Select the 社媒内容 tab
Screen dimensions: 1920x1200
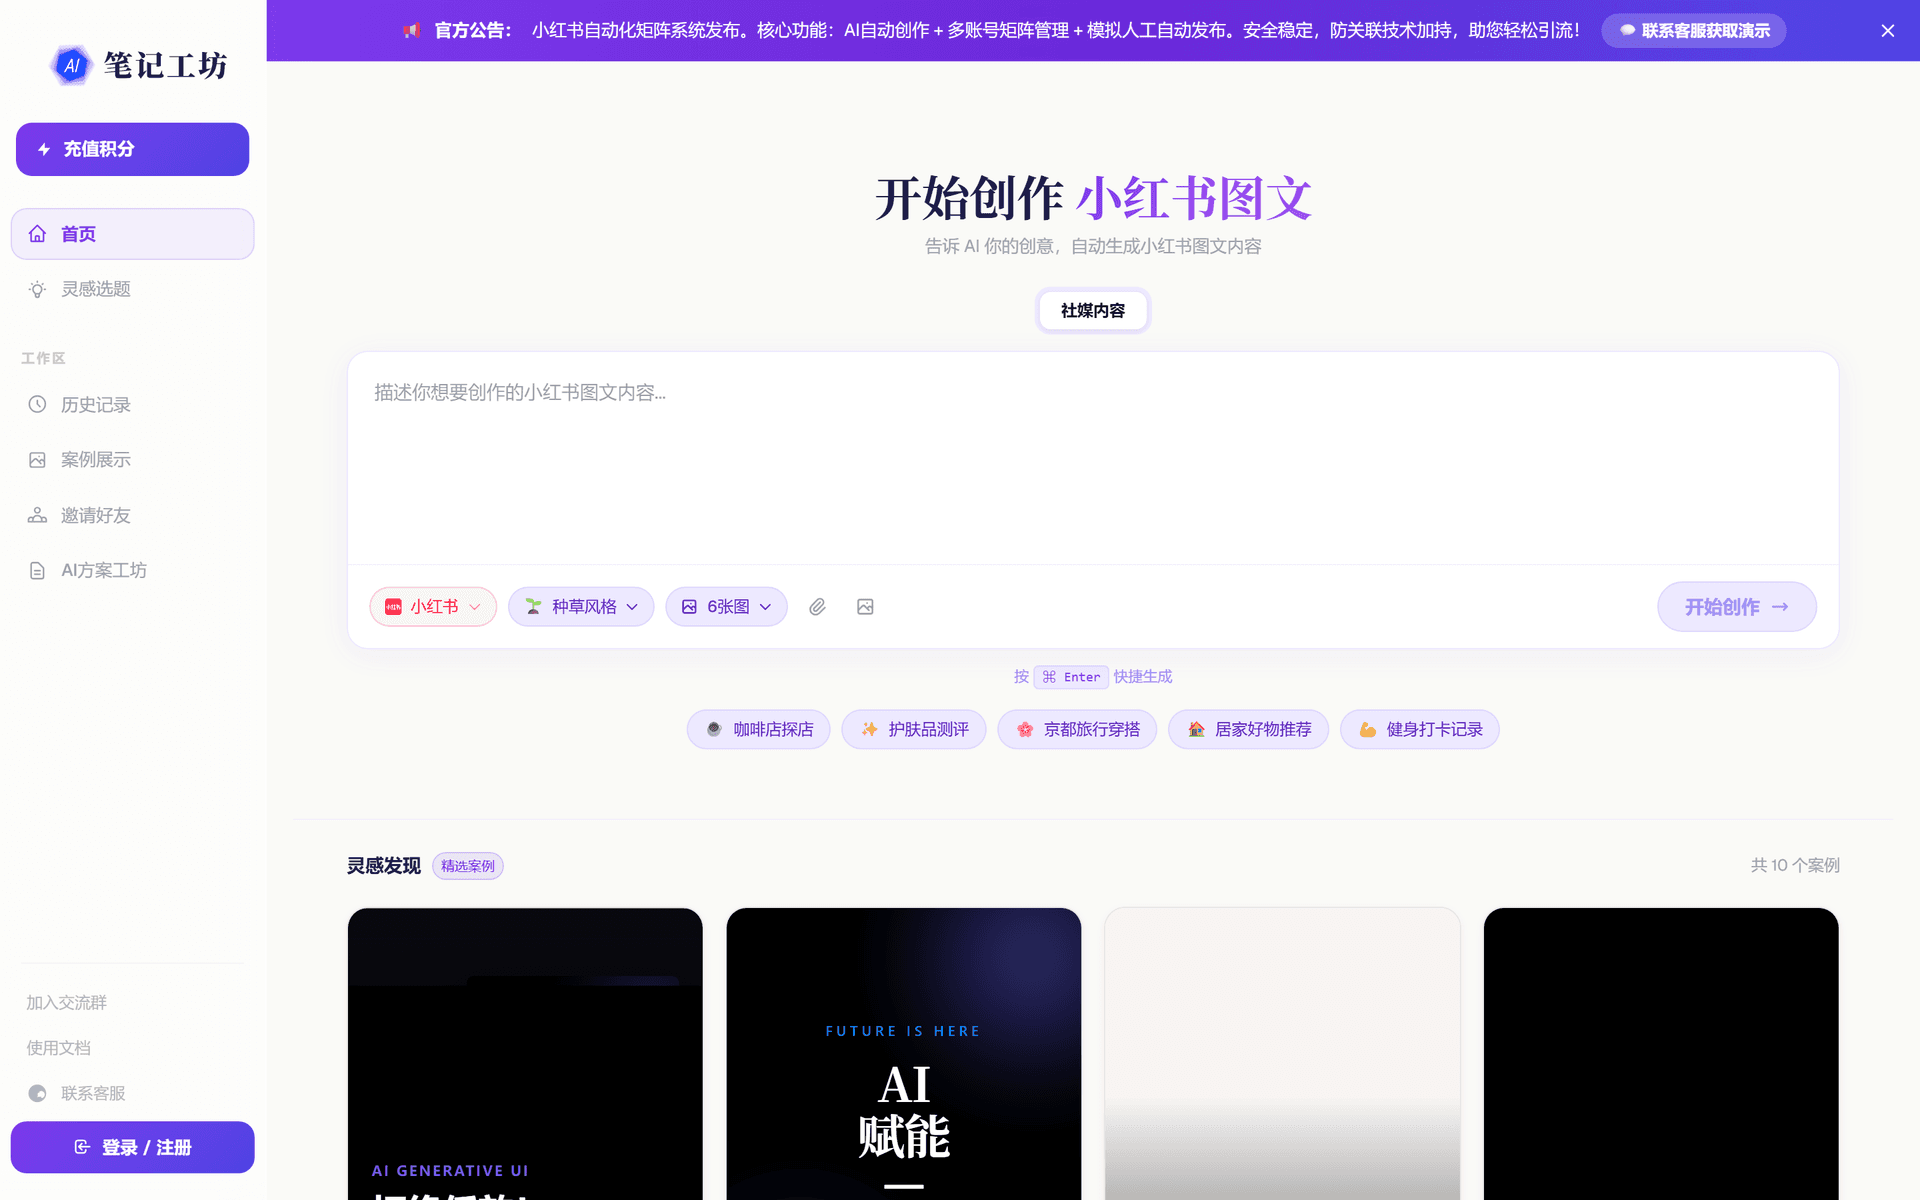coord(1092,311)
